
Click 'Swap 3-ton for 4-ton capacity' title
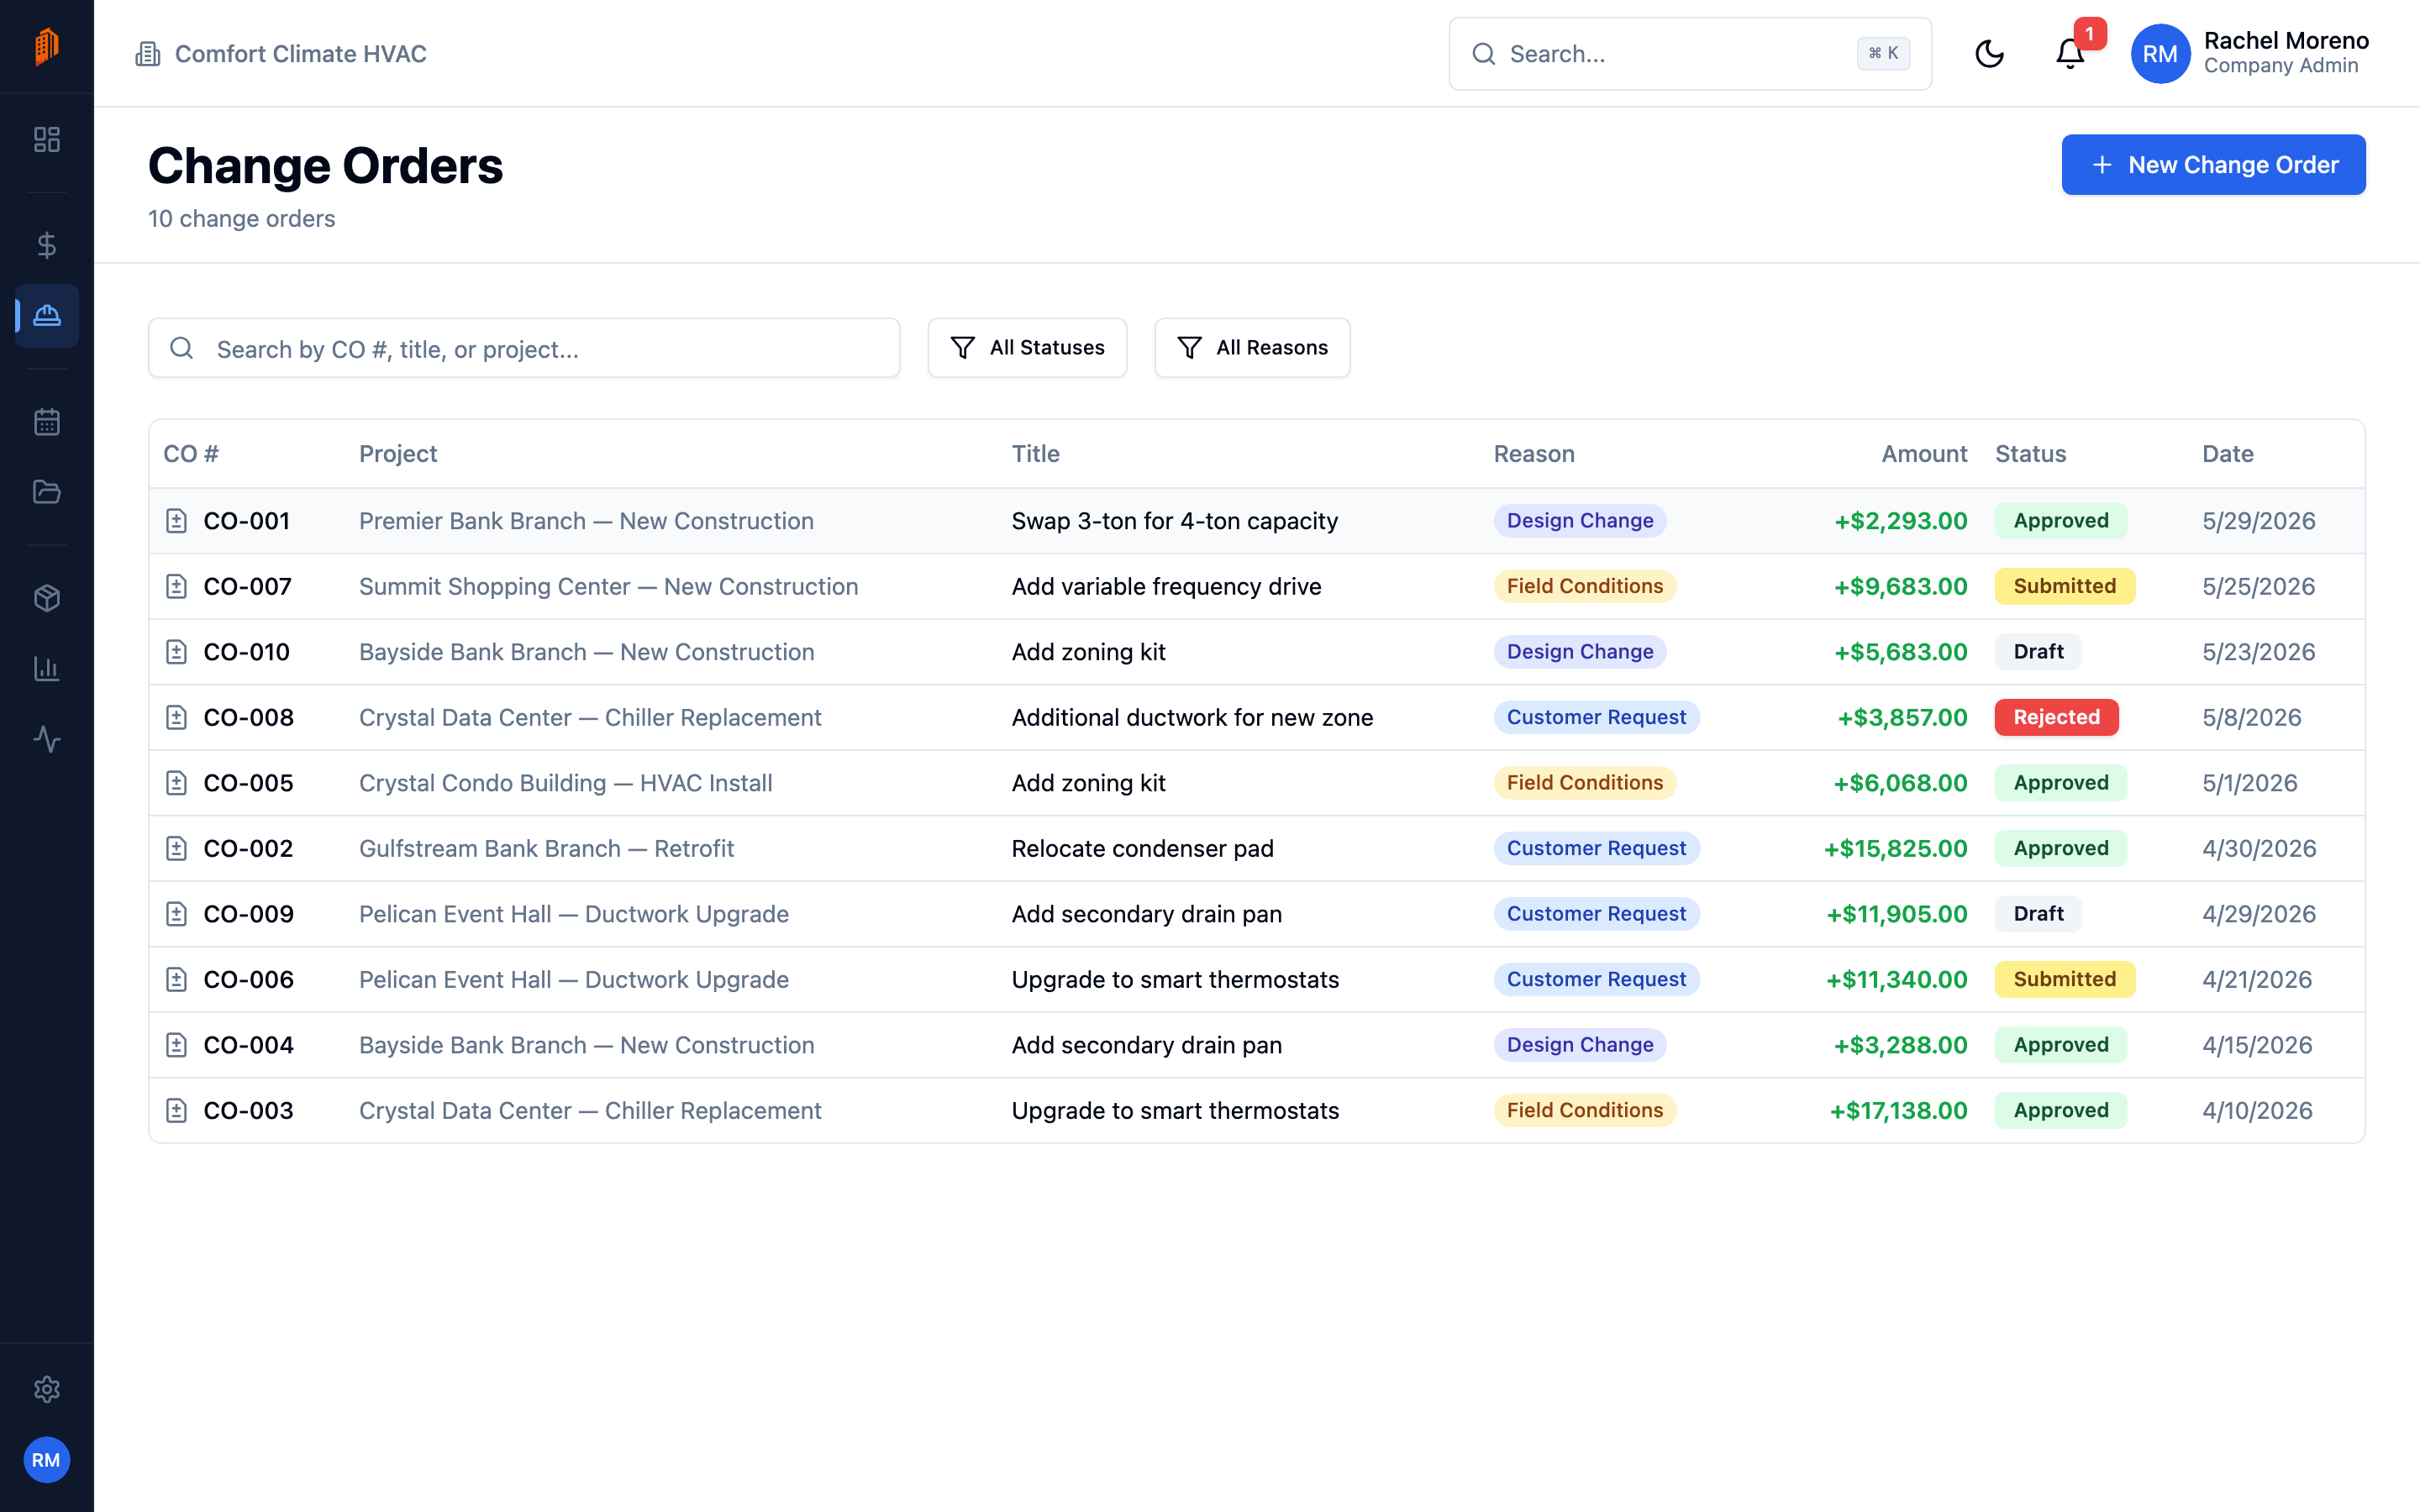click(x=1174, y=521)
